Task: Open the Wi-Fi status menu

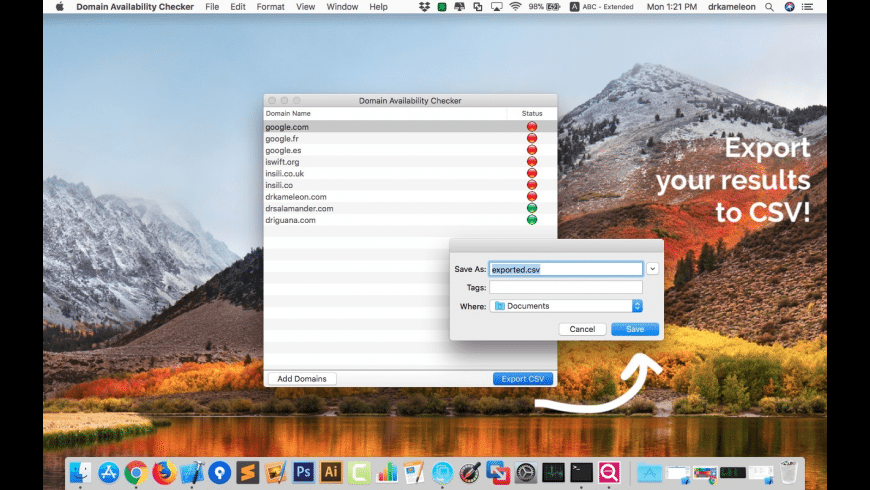Action: click(515, 7)
